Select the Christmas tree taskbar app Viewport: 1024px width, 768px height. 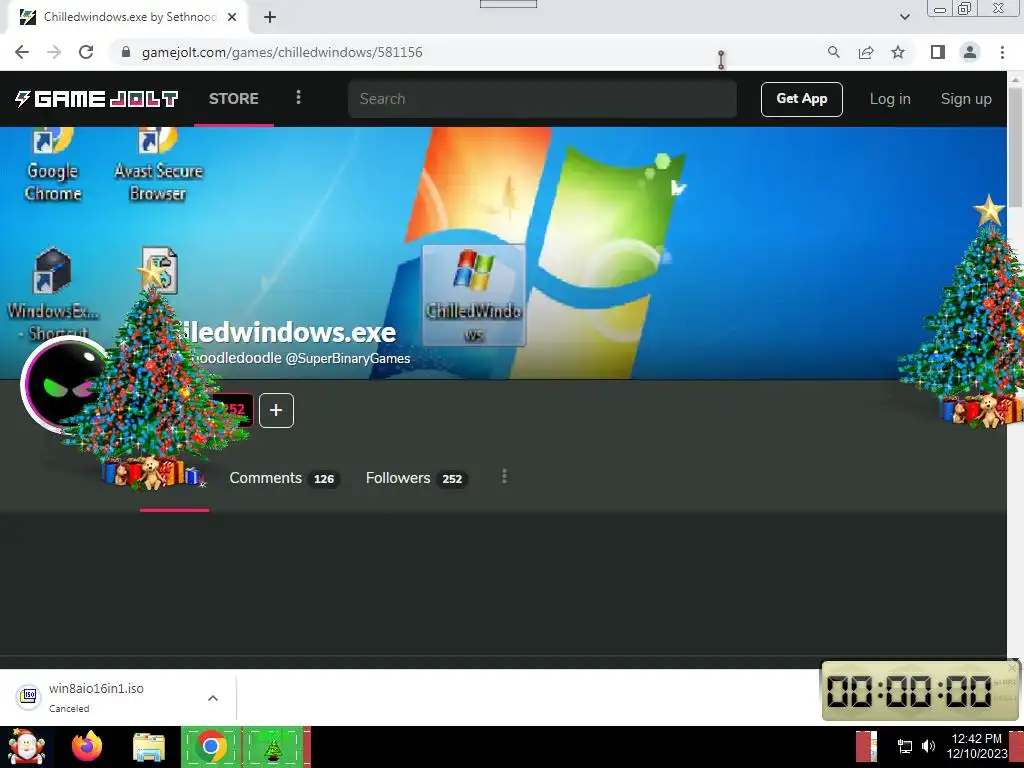tap(273, 747)
